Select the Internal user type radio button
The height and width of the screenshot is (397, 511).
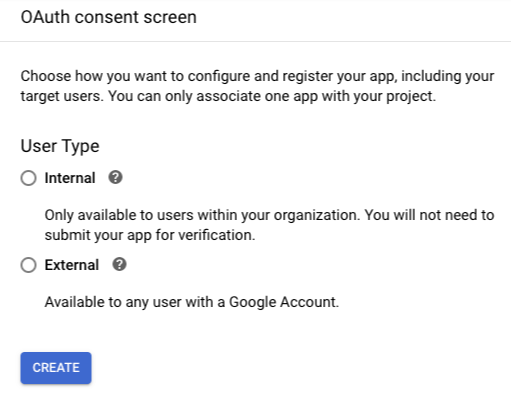28,178
